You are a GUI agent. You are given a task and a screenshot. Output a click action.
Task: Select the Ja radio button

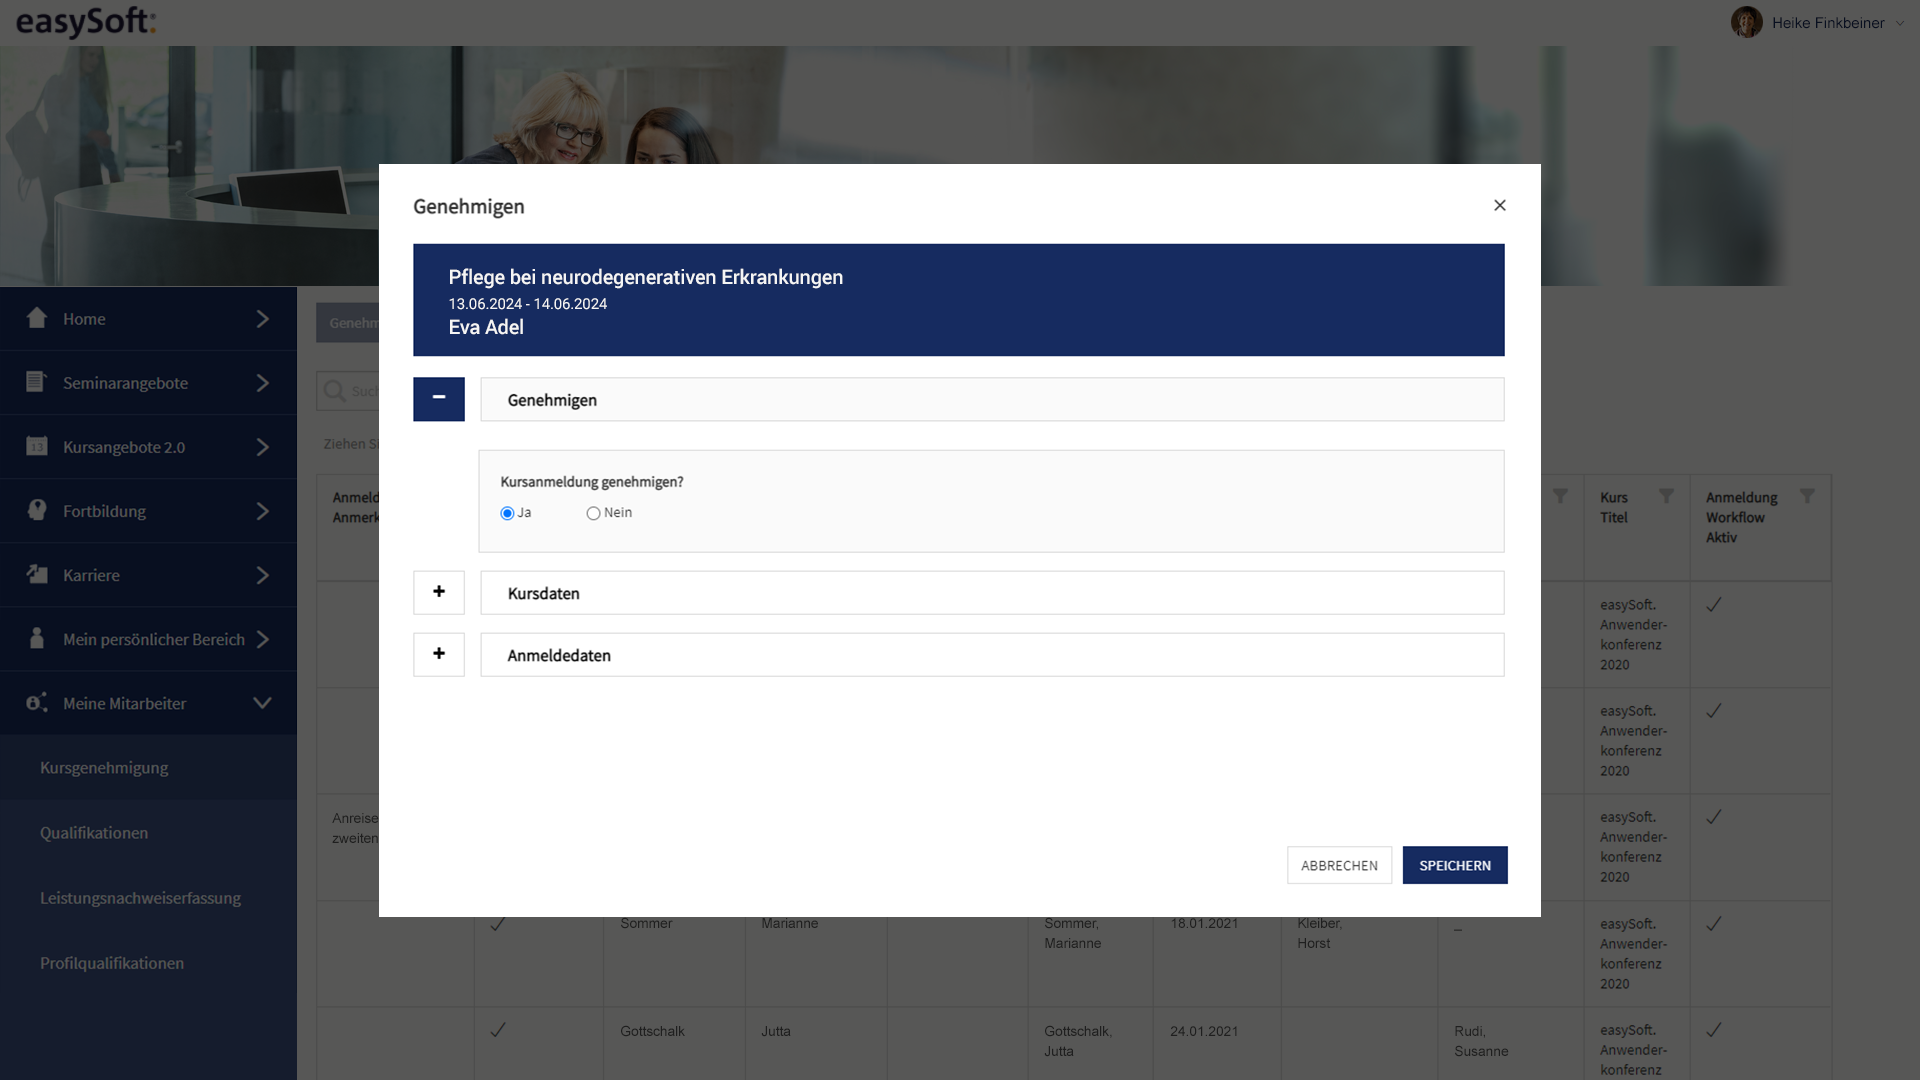coord(507,513)
